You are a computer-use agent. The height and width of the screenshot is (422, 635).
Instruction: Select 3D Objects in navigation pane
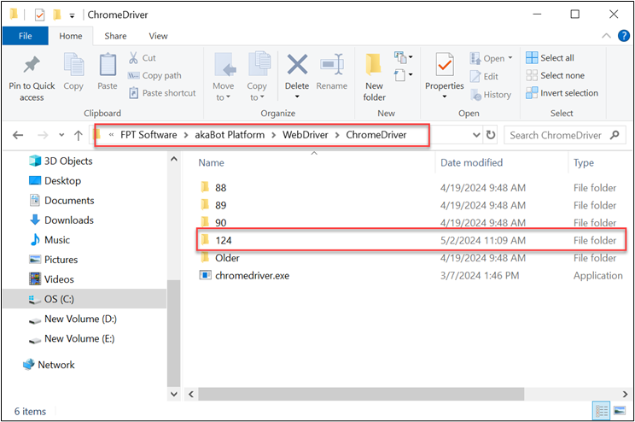click(60, 161)
